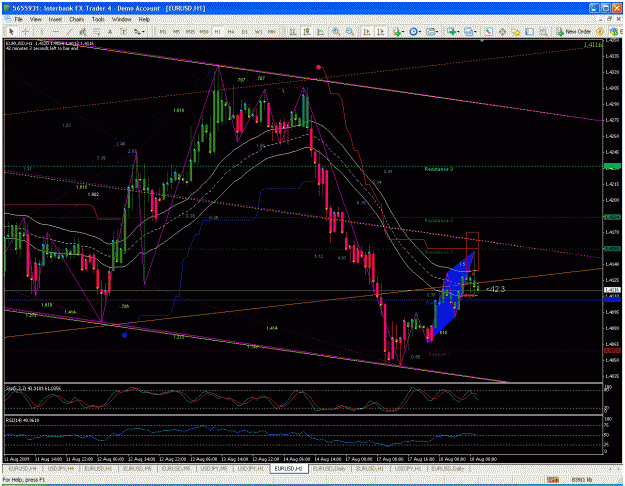Expand the arrows objects dropdown
625x486 pixels.
140,31
